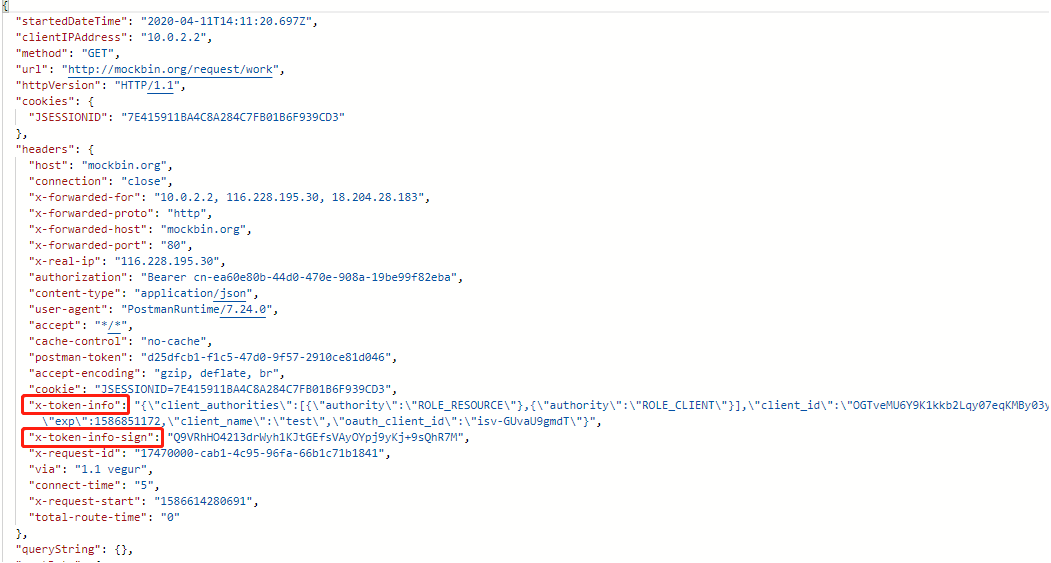Click the "content-type" application/json value
This screenshot has height=563, width=1051.
pos(197,293)
